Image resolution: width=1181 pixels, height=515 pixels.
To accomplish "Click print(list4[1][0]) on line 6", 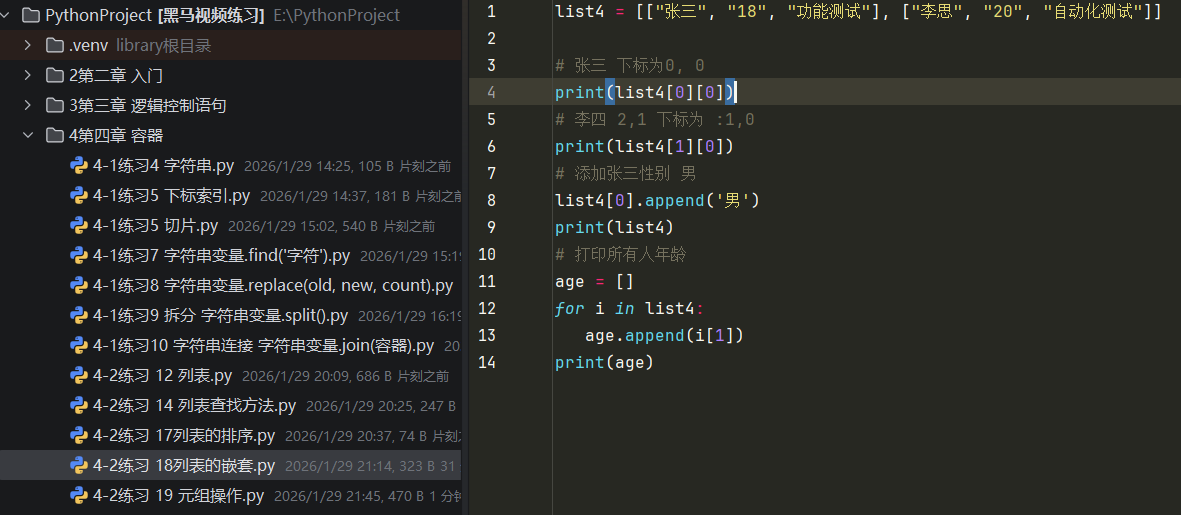I will pyautogui.click(x=644, y=147).
